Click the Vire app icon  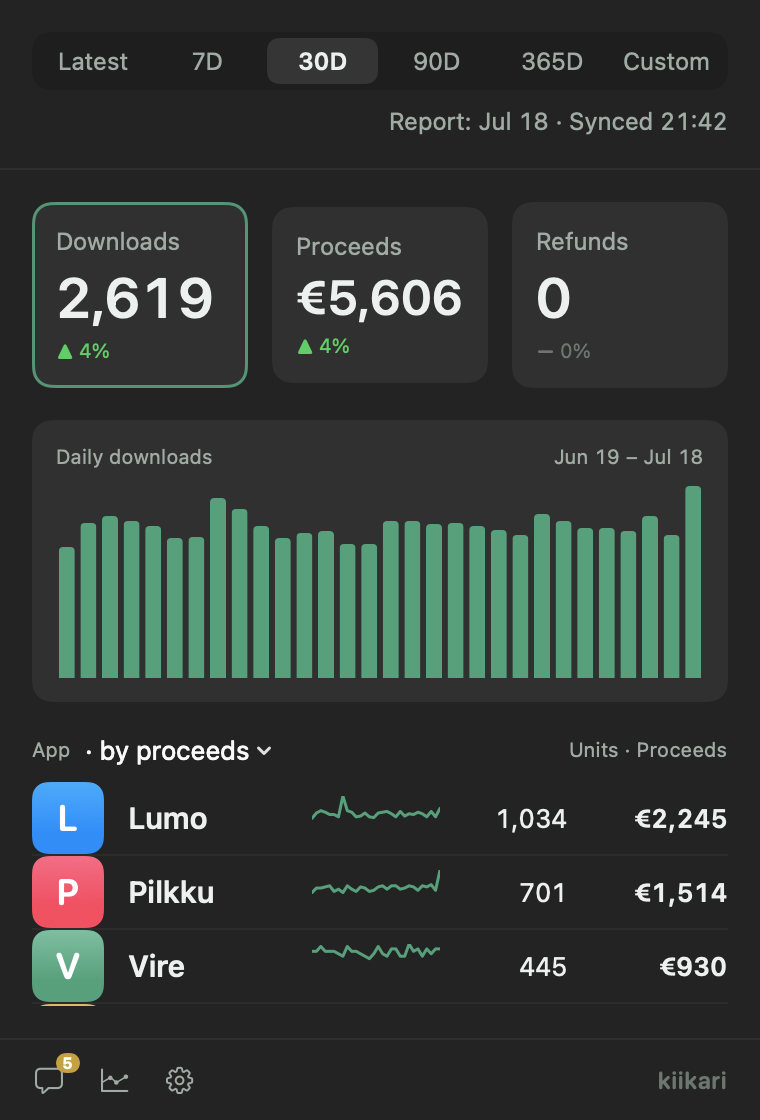pyautogui.click(x=68, y=966)
